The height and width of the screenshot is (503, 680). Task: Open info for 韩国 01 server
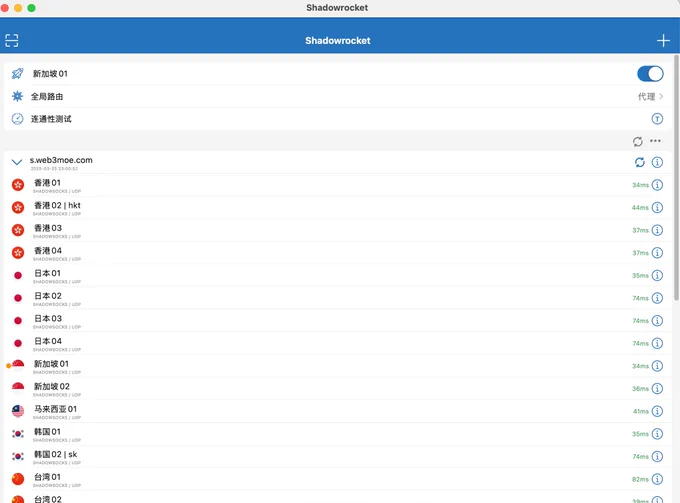tap(657, 434)
